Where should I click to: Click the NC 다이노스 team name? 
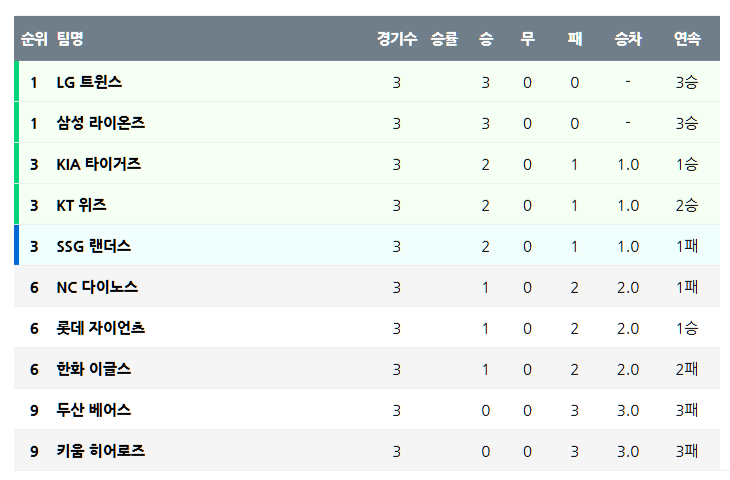pyautogui.click(x=97, y=287)
